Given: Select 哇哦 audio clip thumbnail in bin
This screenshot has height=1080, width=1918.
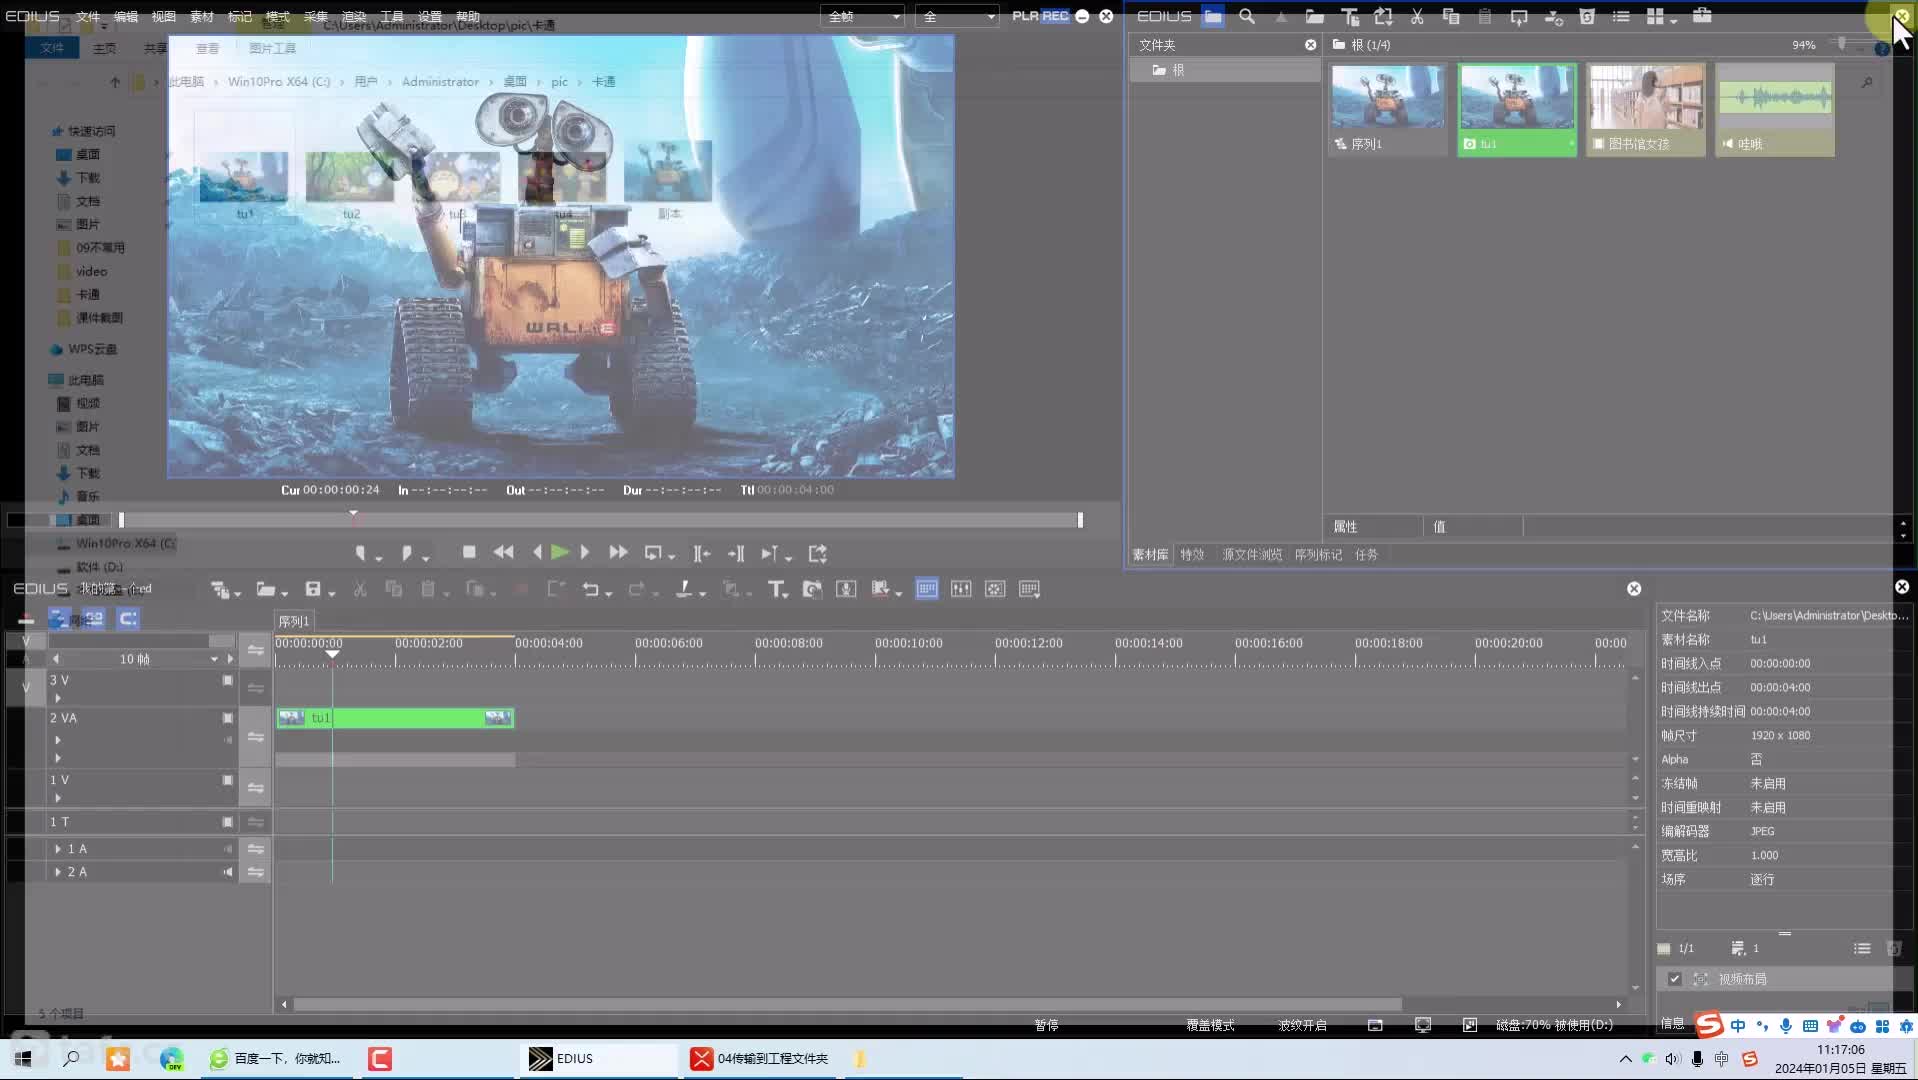Looking at the screenshot, I should (1775, 110).
